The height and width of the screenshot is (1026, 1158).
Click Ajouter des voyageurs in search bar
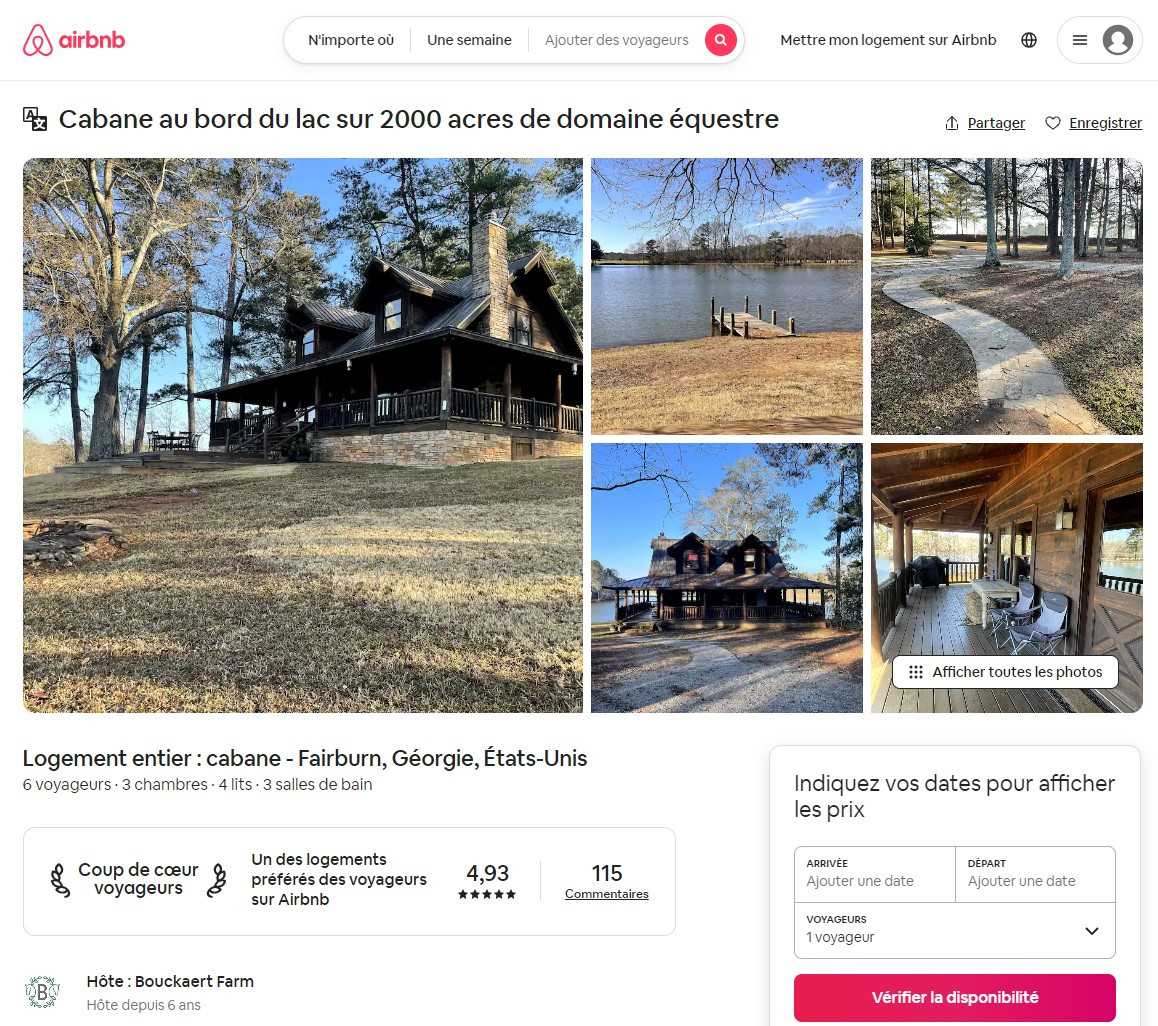[617, 40]
